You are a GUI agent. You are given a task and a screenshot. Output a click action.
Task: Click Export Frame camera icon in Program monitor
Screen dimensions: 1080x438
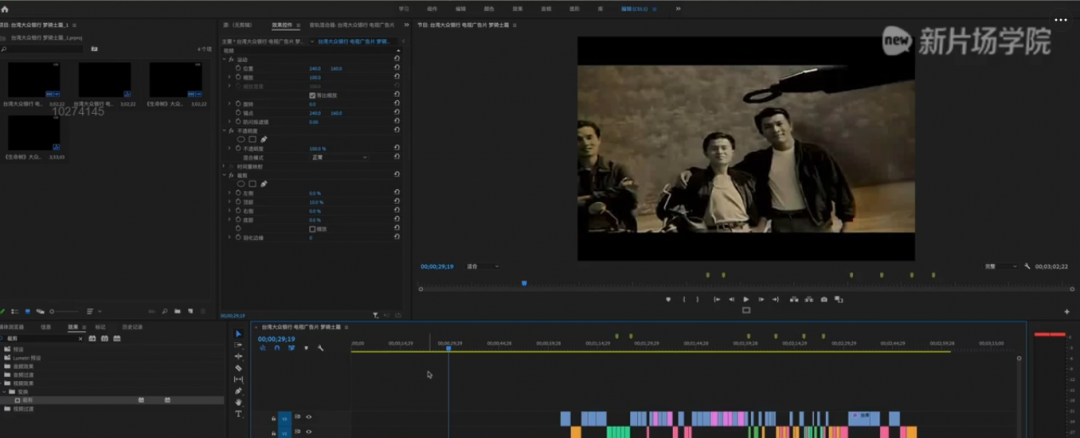824,300
